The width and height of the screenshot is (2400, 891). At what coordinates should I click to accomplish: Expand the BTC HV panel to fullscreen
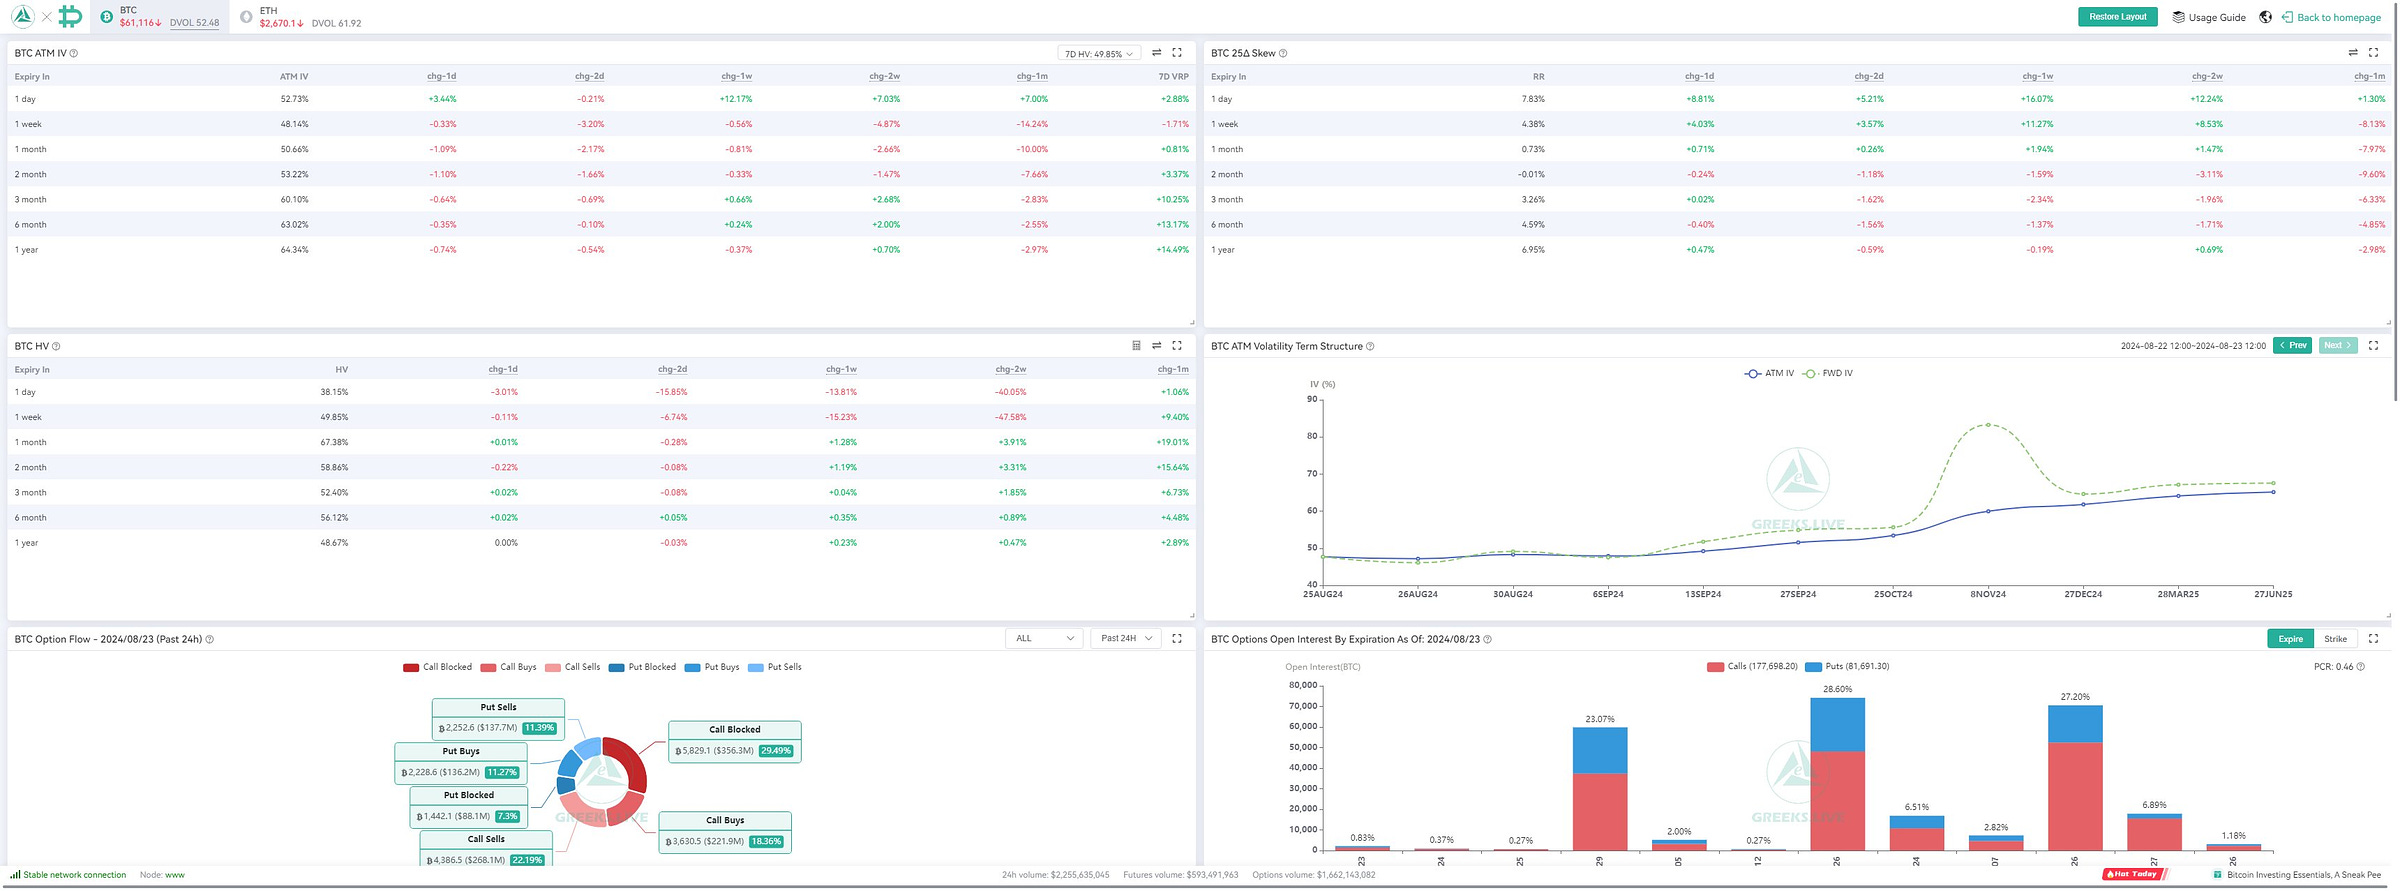point(1177,346)
